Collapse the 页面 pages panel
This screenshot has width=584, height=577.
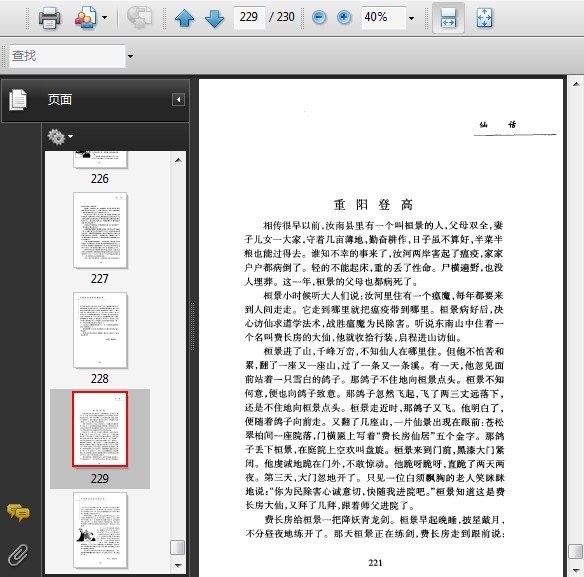[x=178, y=99]
